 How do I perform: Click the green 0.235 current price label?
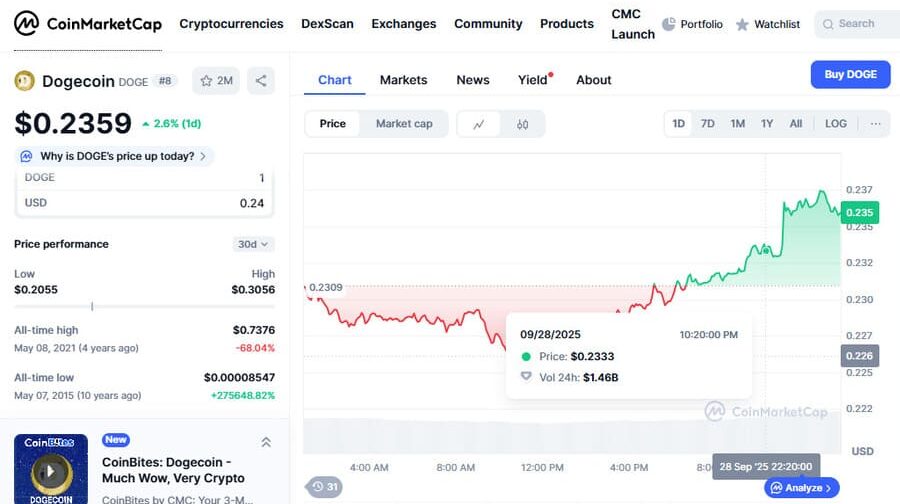[x=859, y=212]
